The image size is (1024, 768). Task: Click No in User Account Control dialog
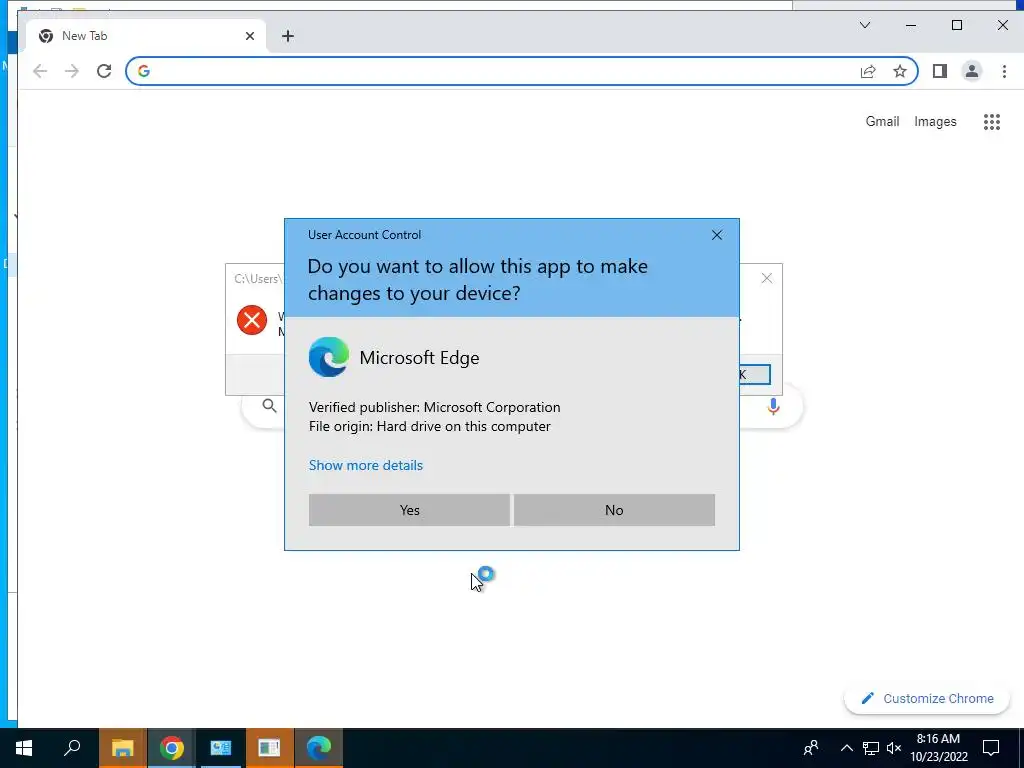614,510
